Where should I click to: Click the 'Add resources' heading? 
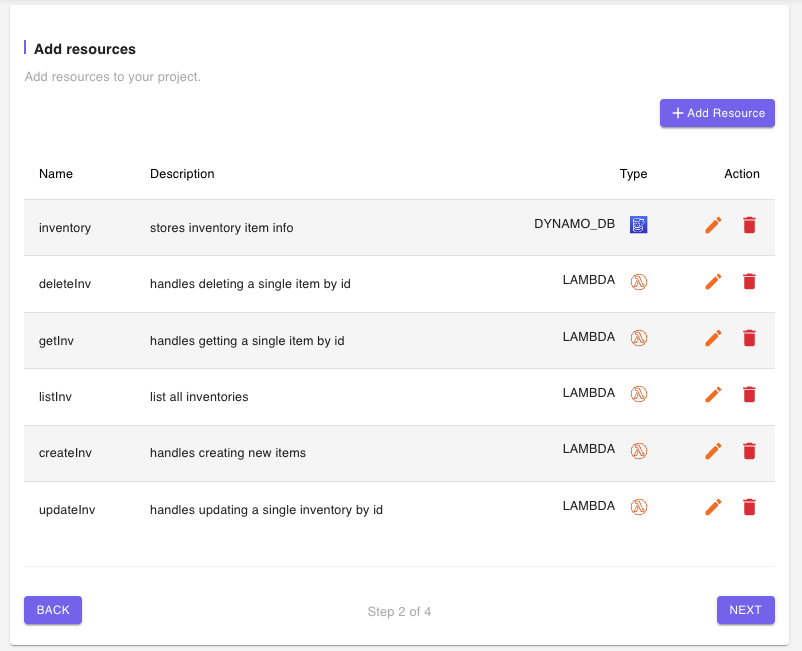coord(85,49)
